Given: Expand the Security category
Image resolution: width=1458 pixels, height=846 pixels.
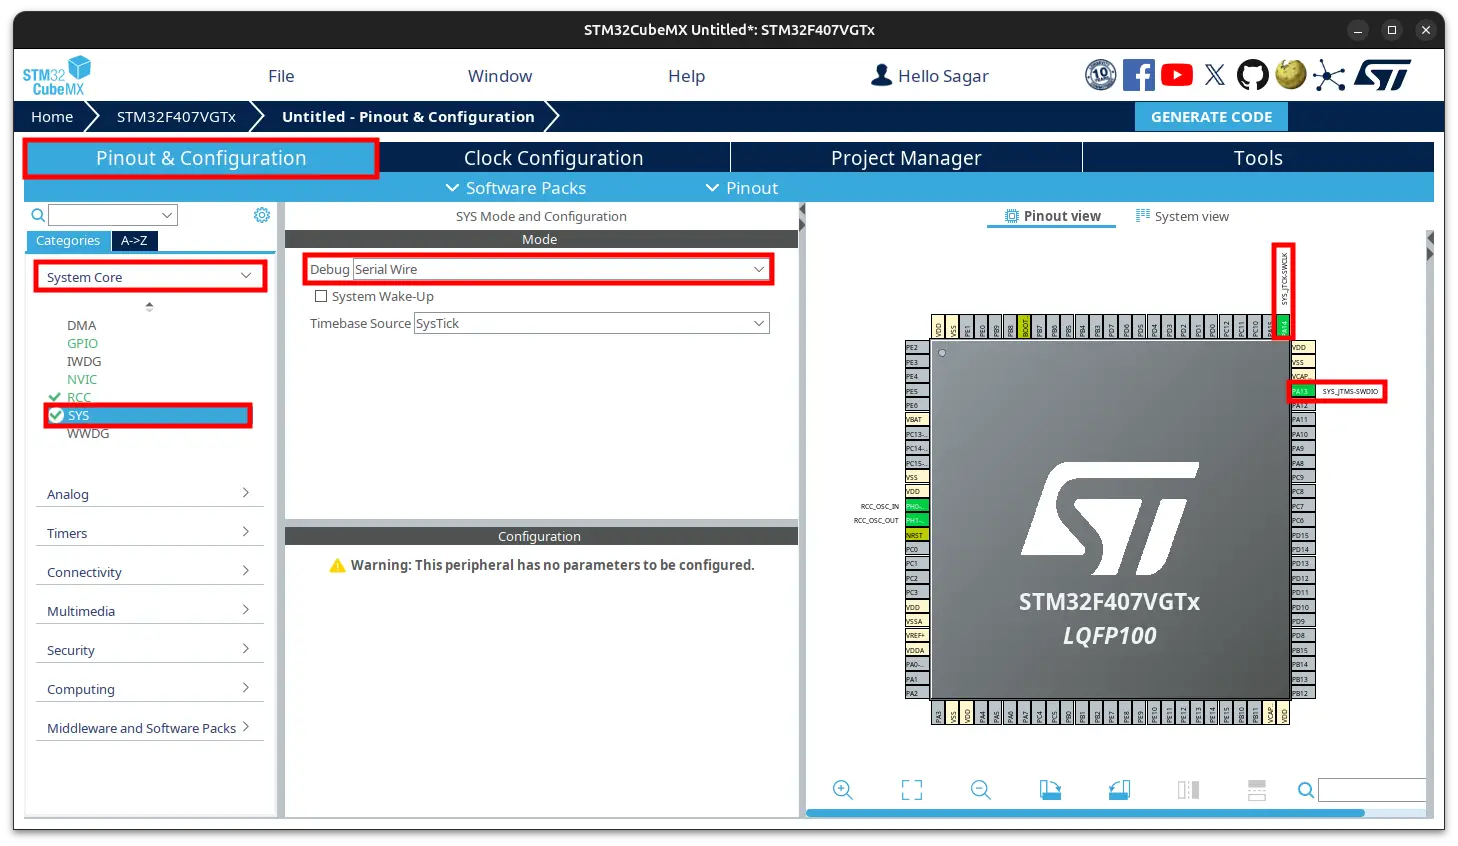Looking at the screenshot, I should tap(149, 650).
